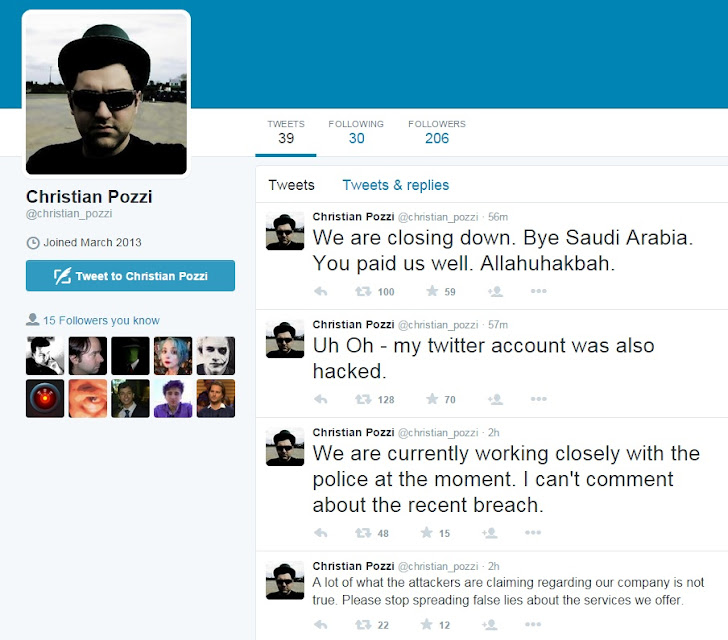The image size is (728, 640).
Task: Open the large profile photo
Action: tap(106, 93)
